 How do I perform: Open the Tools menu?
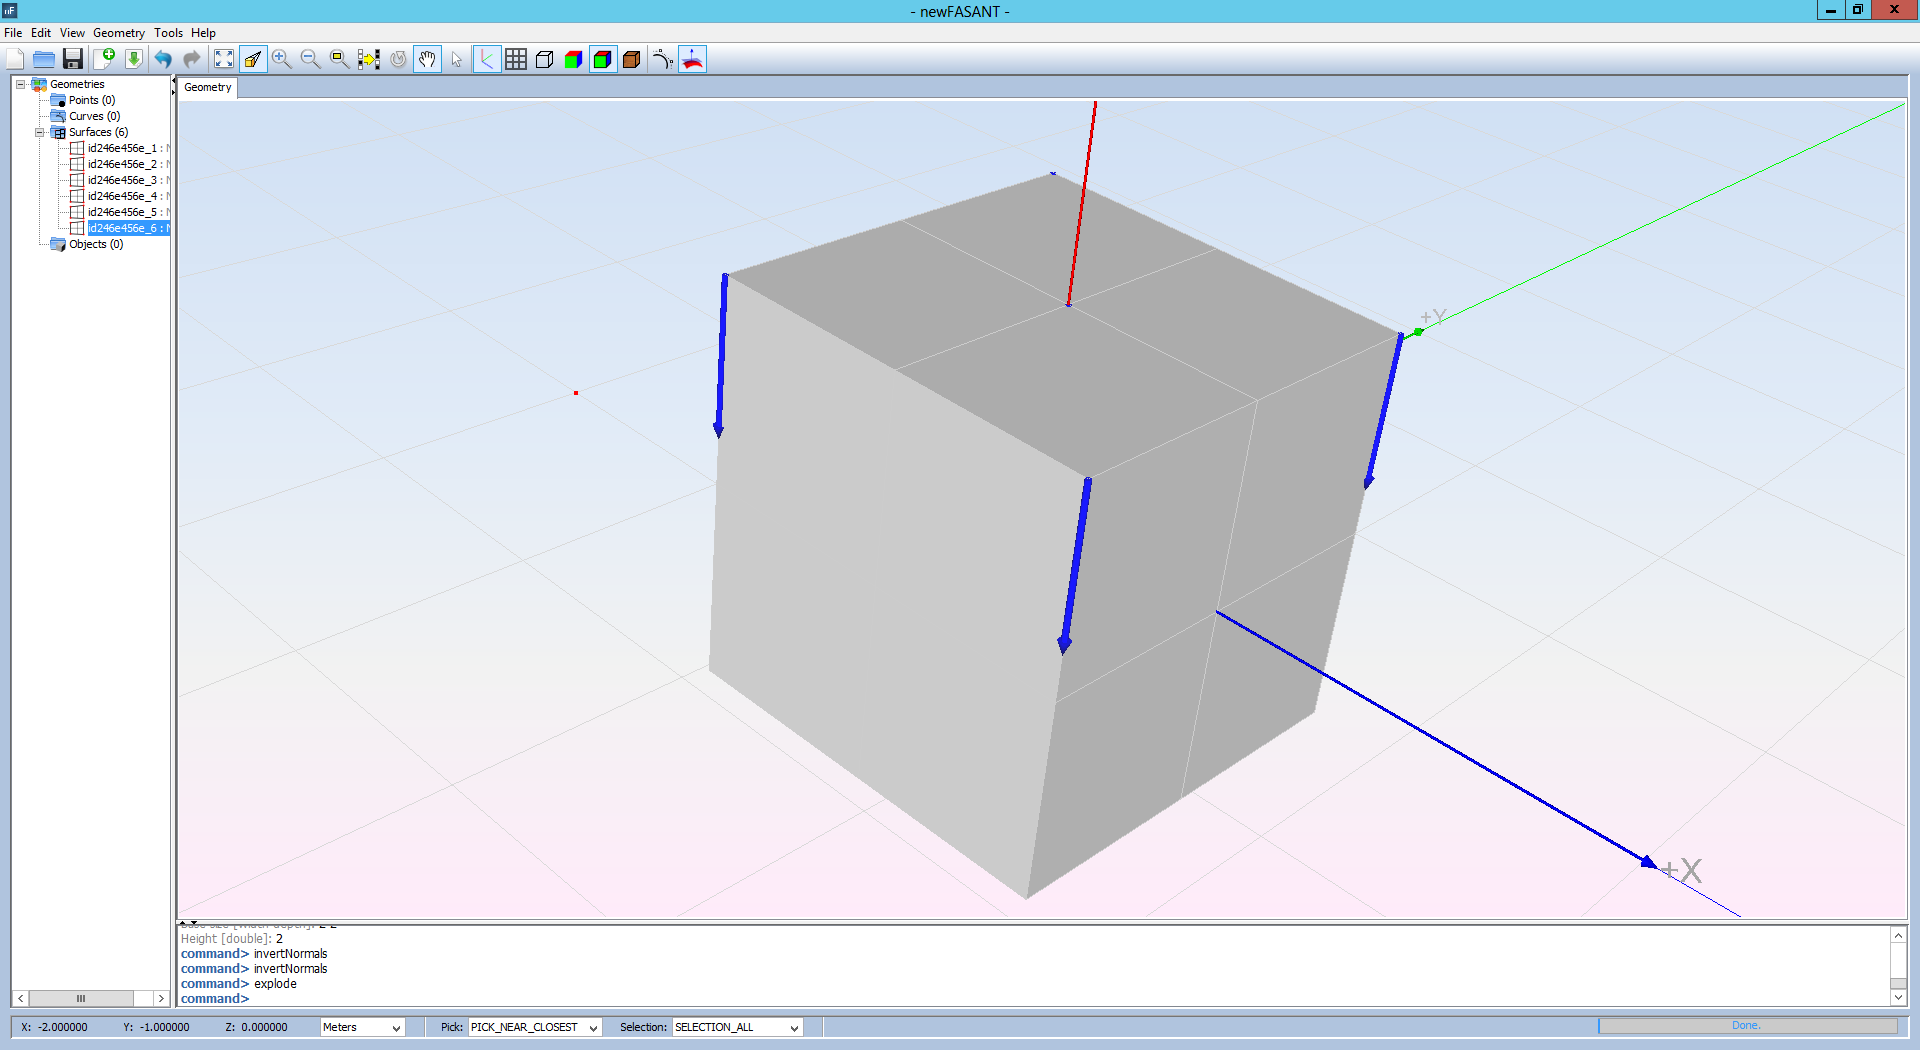point(168,33)
